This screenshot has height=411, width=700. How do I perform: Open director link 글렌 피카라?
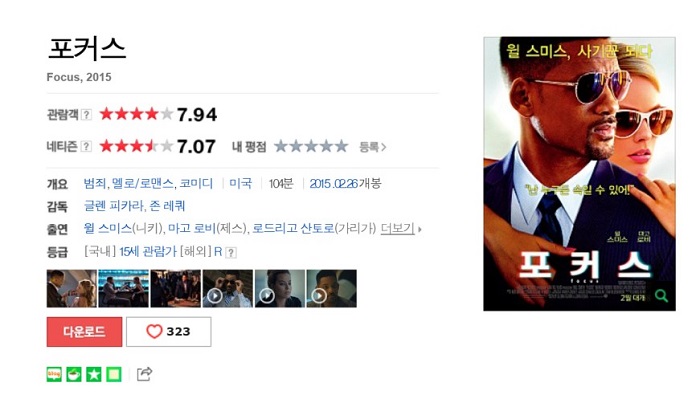pyautogui.click(x=113, y=206)
